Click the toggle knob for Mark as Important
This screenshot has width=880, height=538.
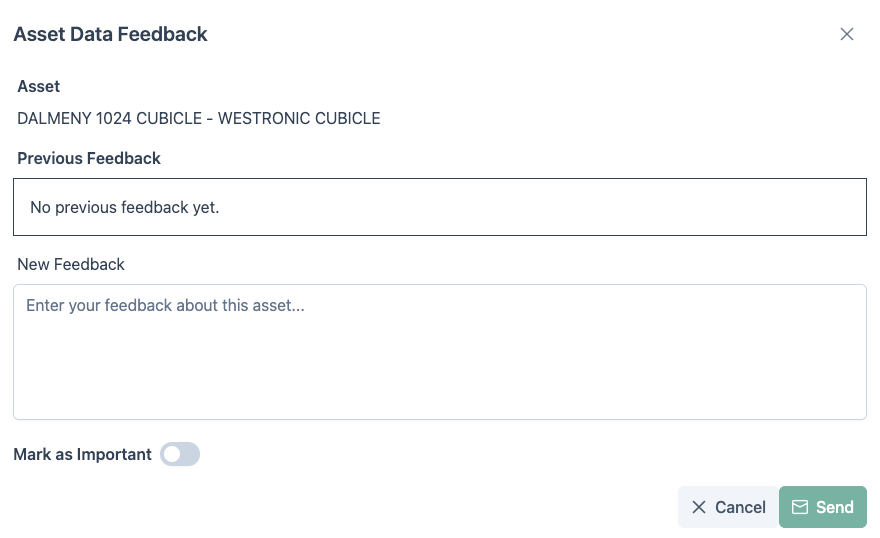172,455
